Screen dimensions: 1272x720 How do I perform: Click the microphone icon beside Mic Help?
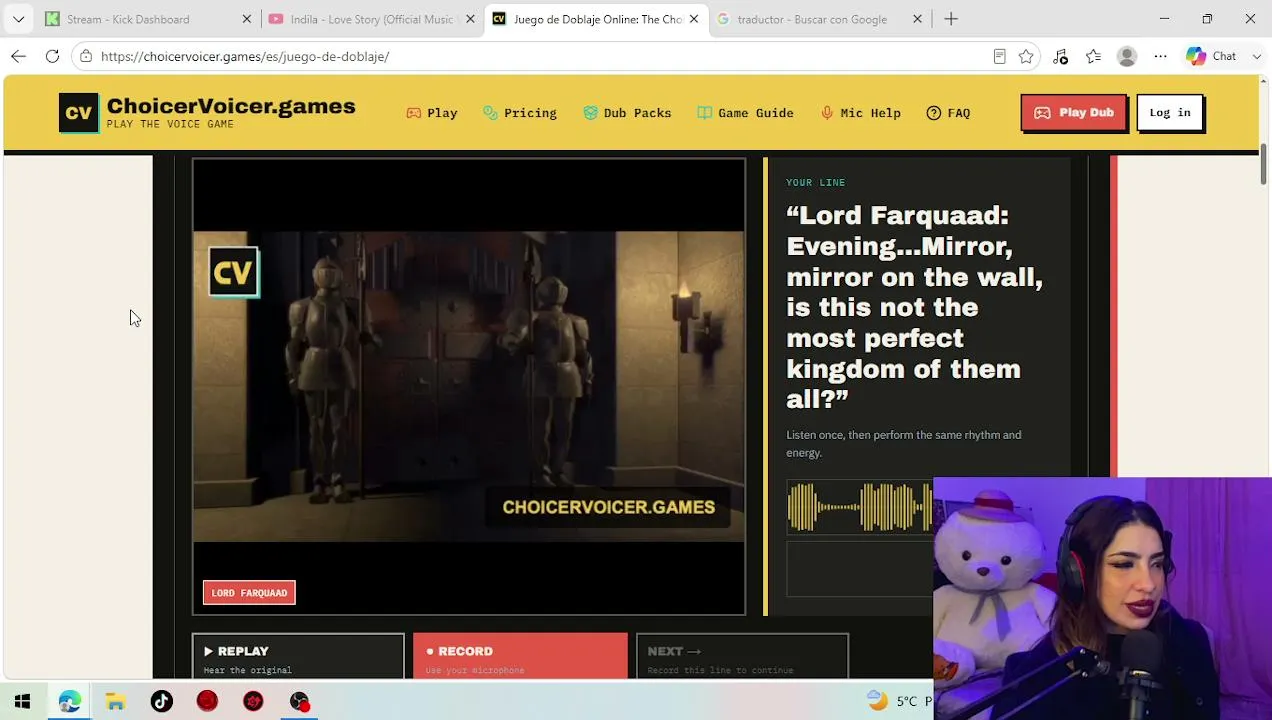point(827,113)
